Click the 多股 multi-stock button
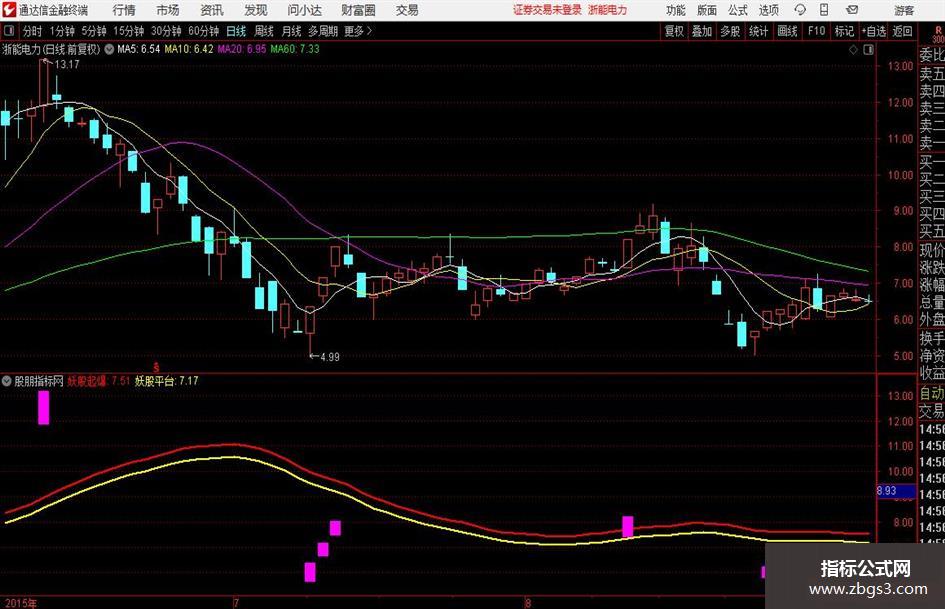The image size is (945, 609). pos(730,31)
